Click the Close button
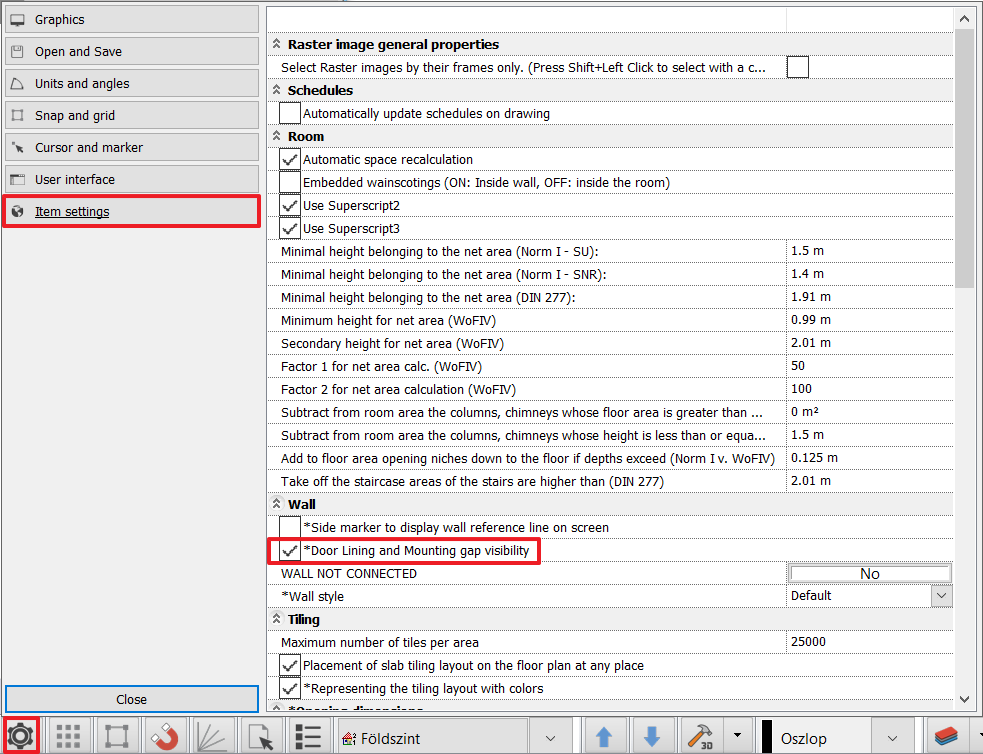Viewport: 983px width, 754px height. coord(131,699)
